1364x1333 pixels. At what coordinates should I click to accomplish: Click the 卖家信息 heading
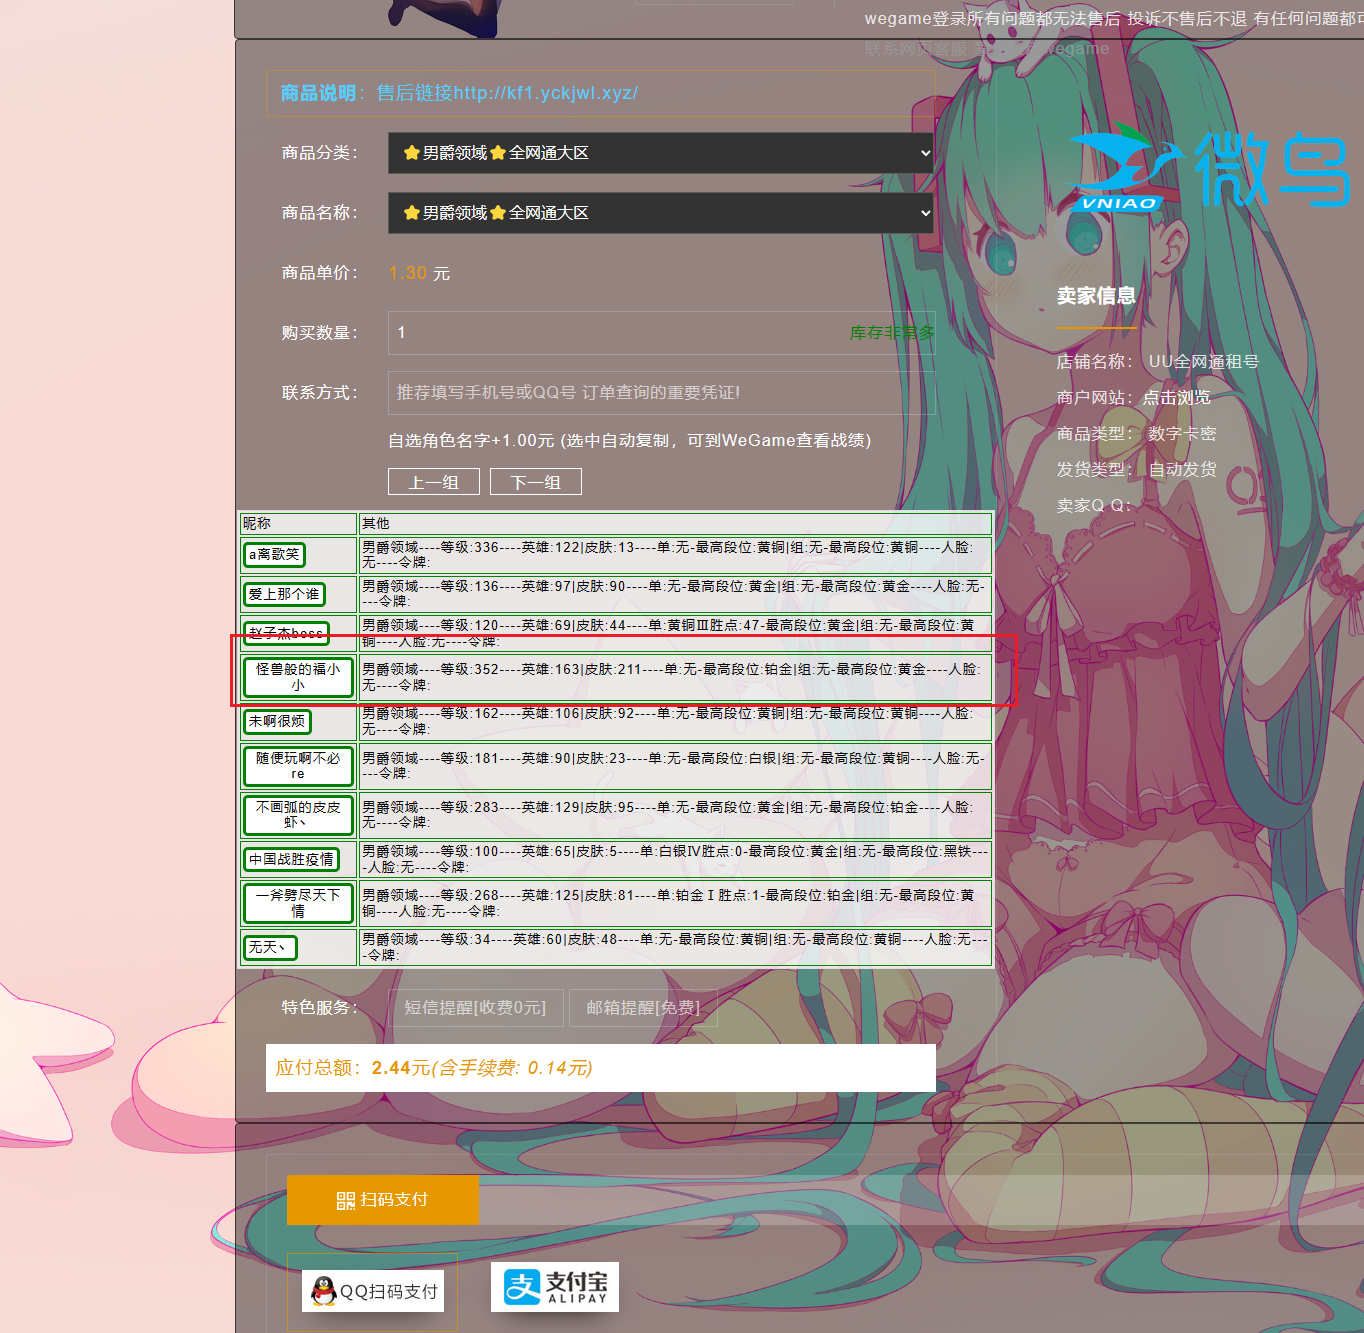(x=1096, y=296)
